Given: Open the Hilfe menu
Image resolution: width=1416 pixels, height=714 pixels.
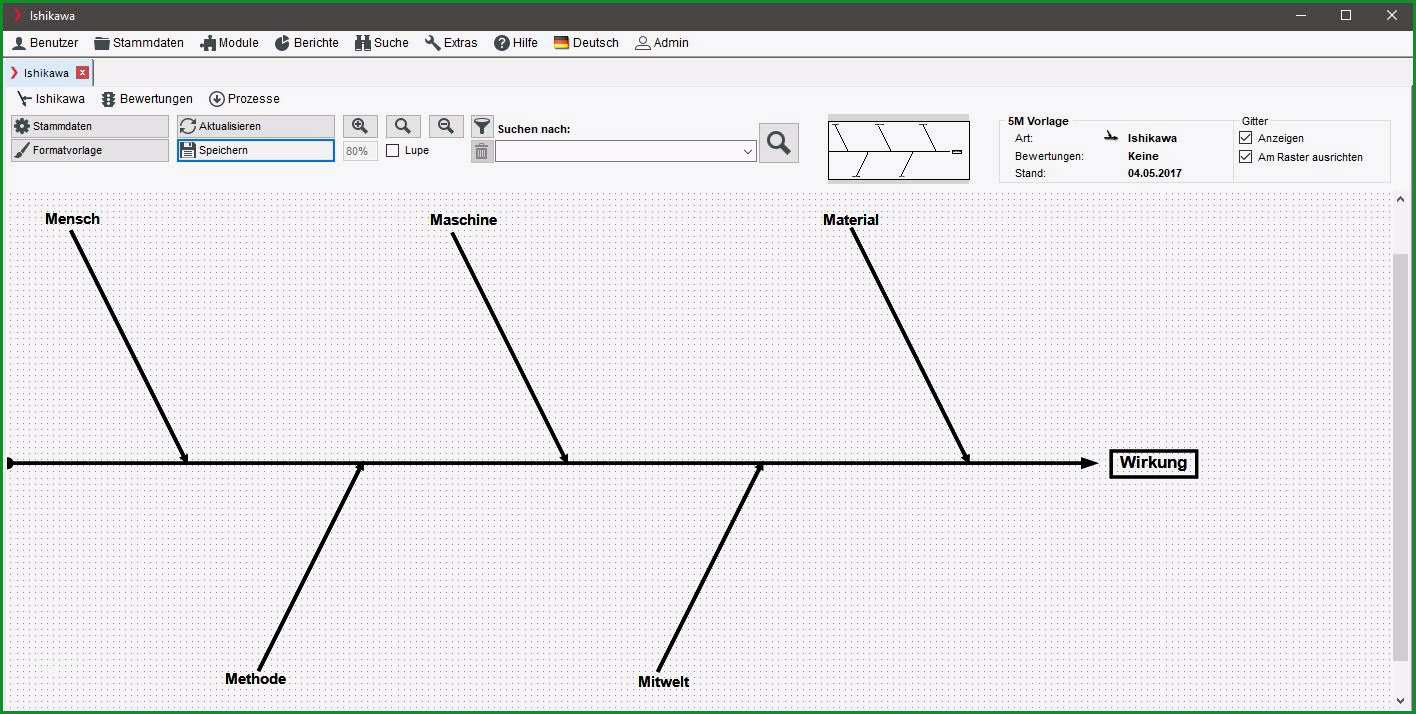Looking at the screenshot, I should (x=516, y=43).
